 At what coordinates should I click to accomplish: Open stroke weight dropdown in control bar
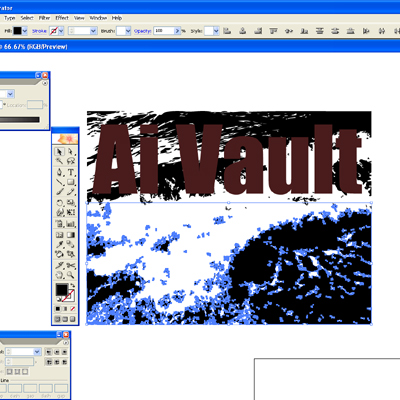click(x=93, y=31)
